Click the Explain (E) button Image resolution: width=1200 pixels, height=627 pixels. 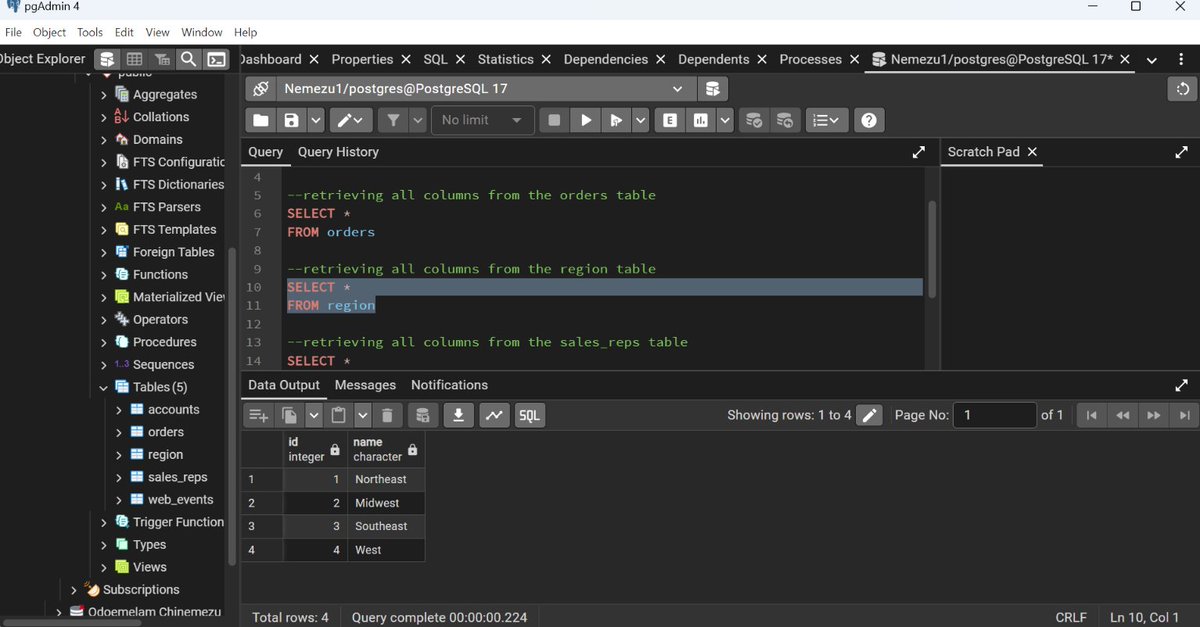click(x=670, y=120)
